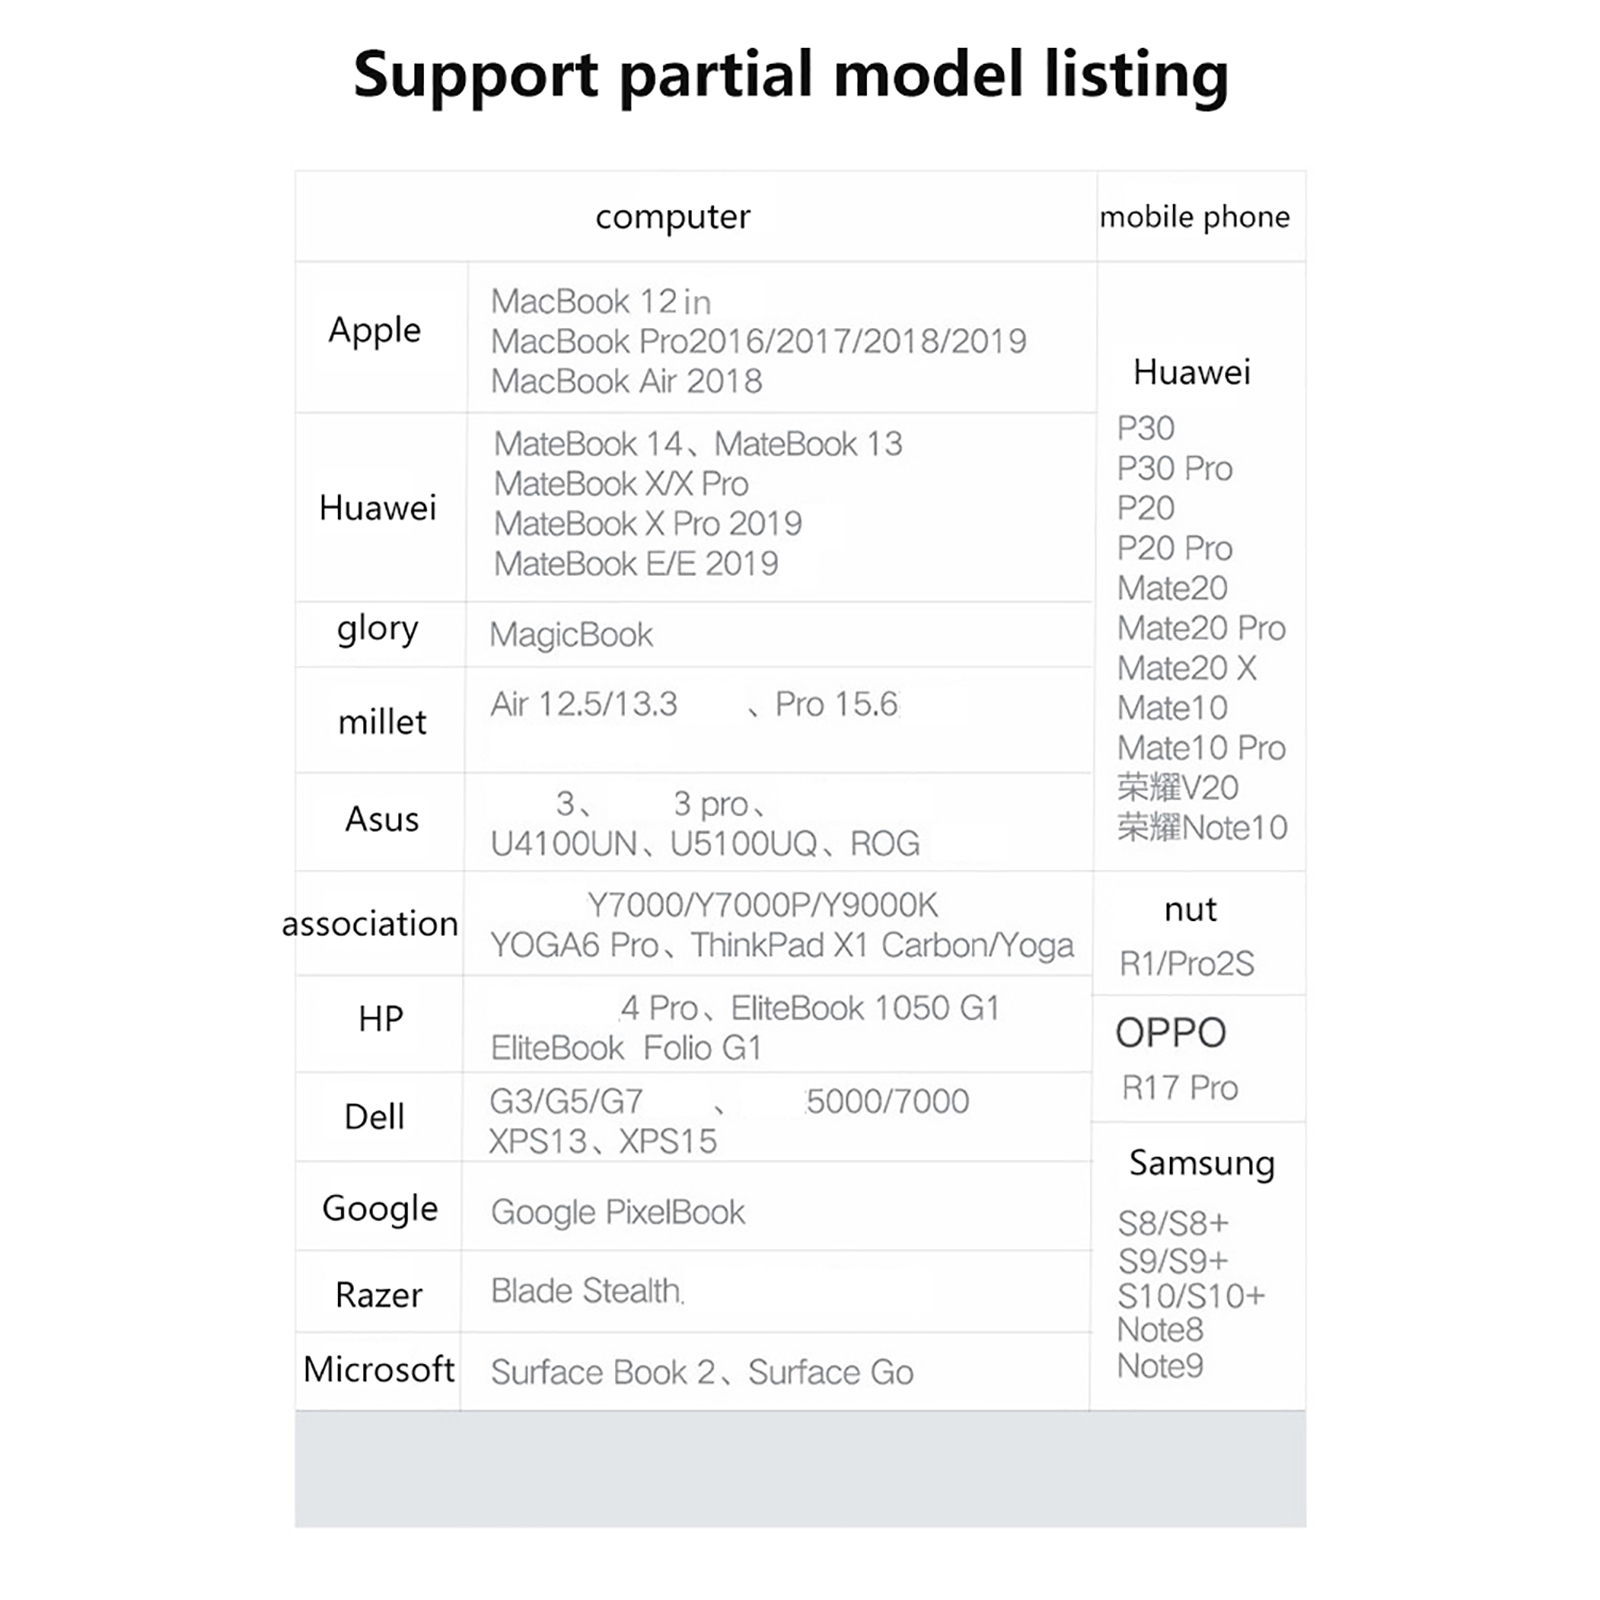Select the "Mate20 Pro" phone entry
The image size is (1600, 1600).
pyautogui.click(x=1201, y=628)
